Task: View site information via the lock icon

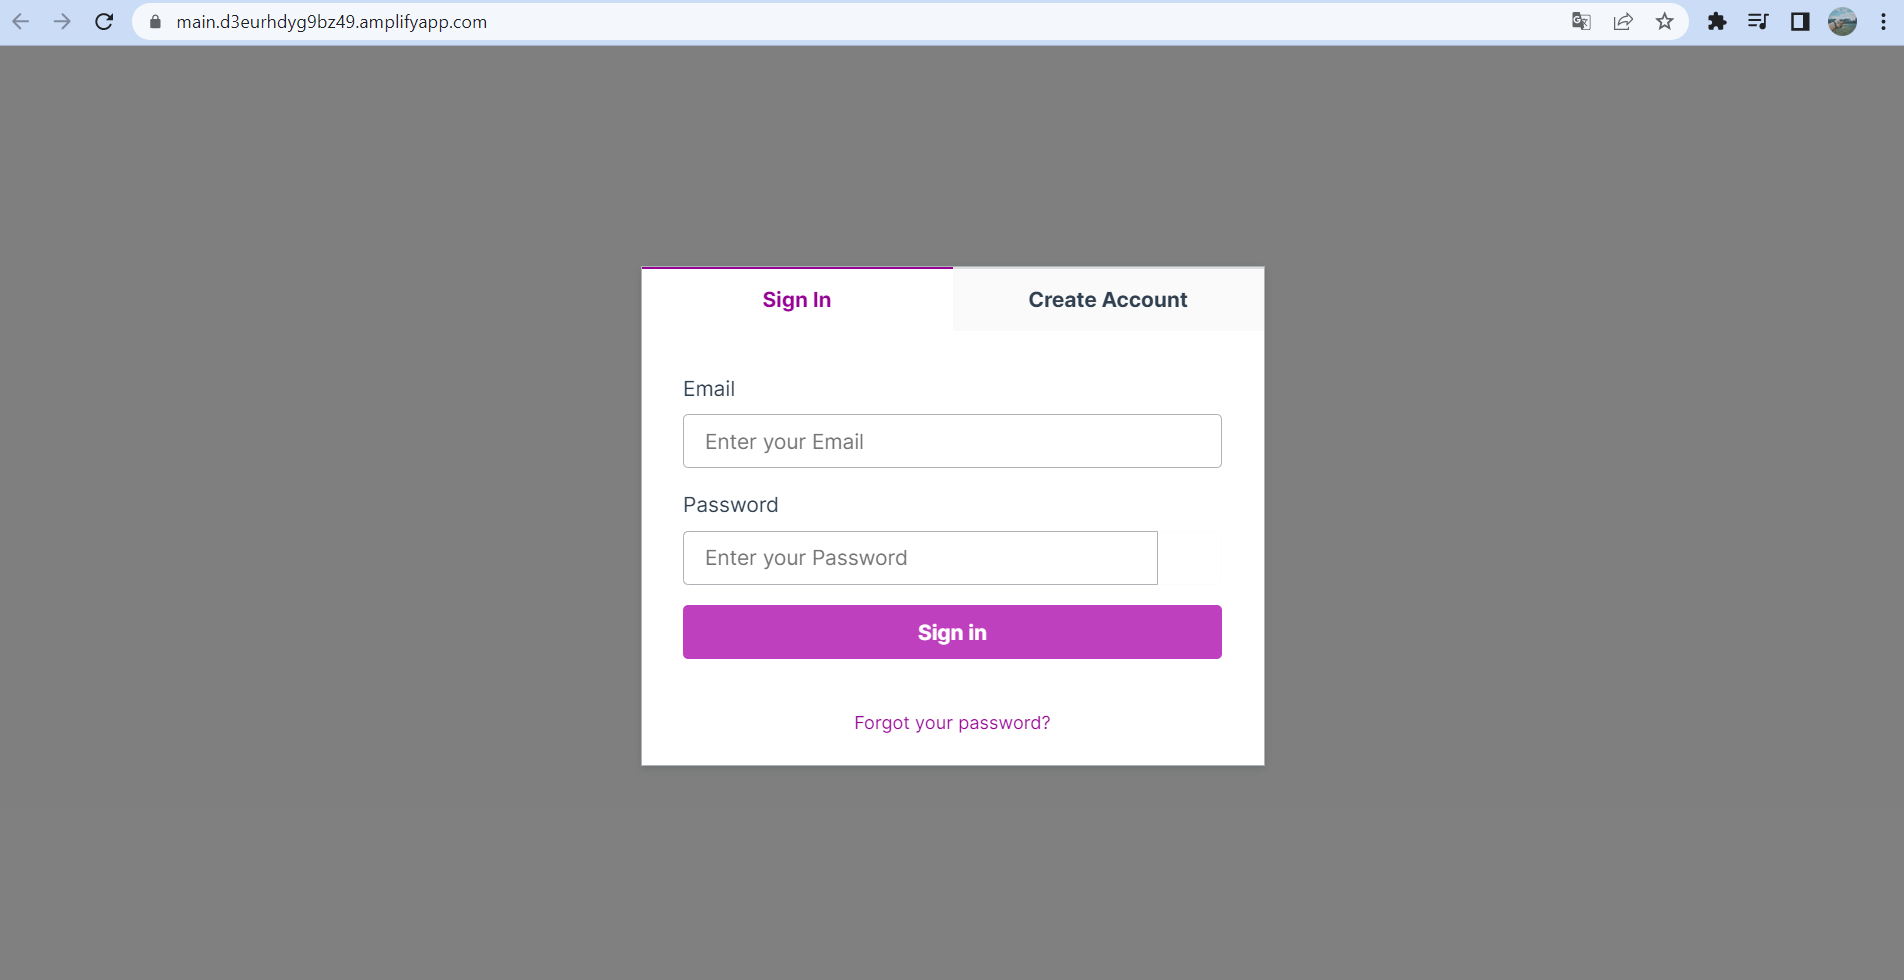Action: tap(155, 21)
